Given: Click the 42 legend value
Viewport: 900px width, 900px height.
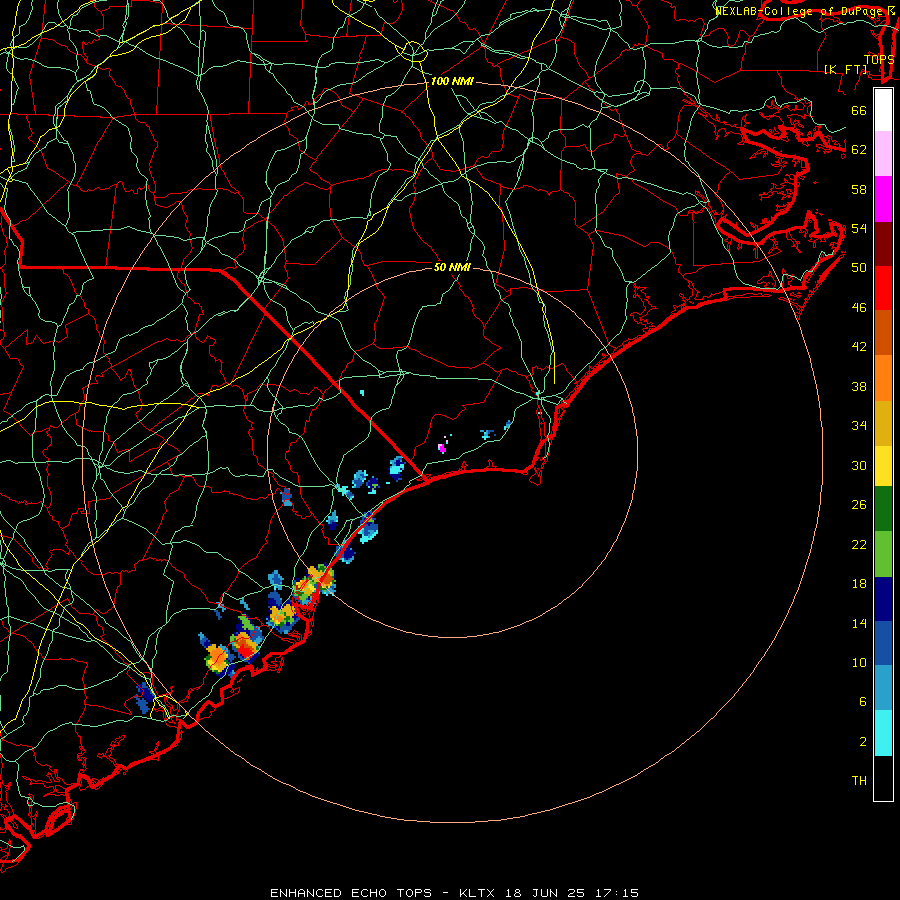Looking at the screenshot, I should tap(859, 347).
